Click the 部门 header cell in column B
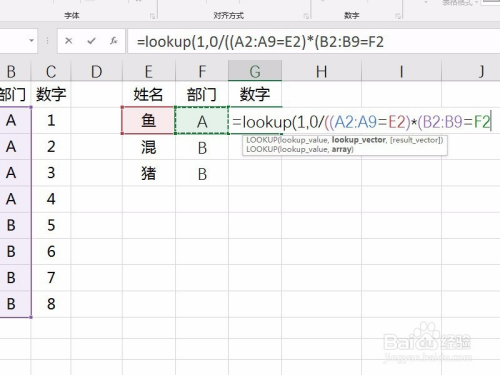The height and width of the screenshot is (375, 500). click(15, 94)
